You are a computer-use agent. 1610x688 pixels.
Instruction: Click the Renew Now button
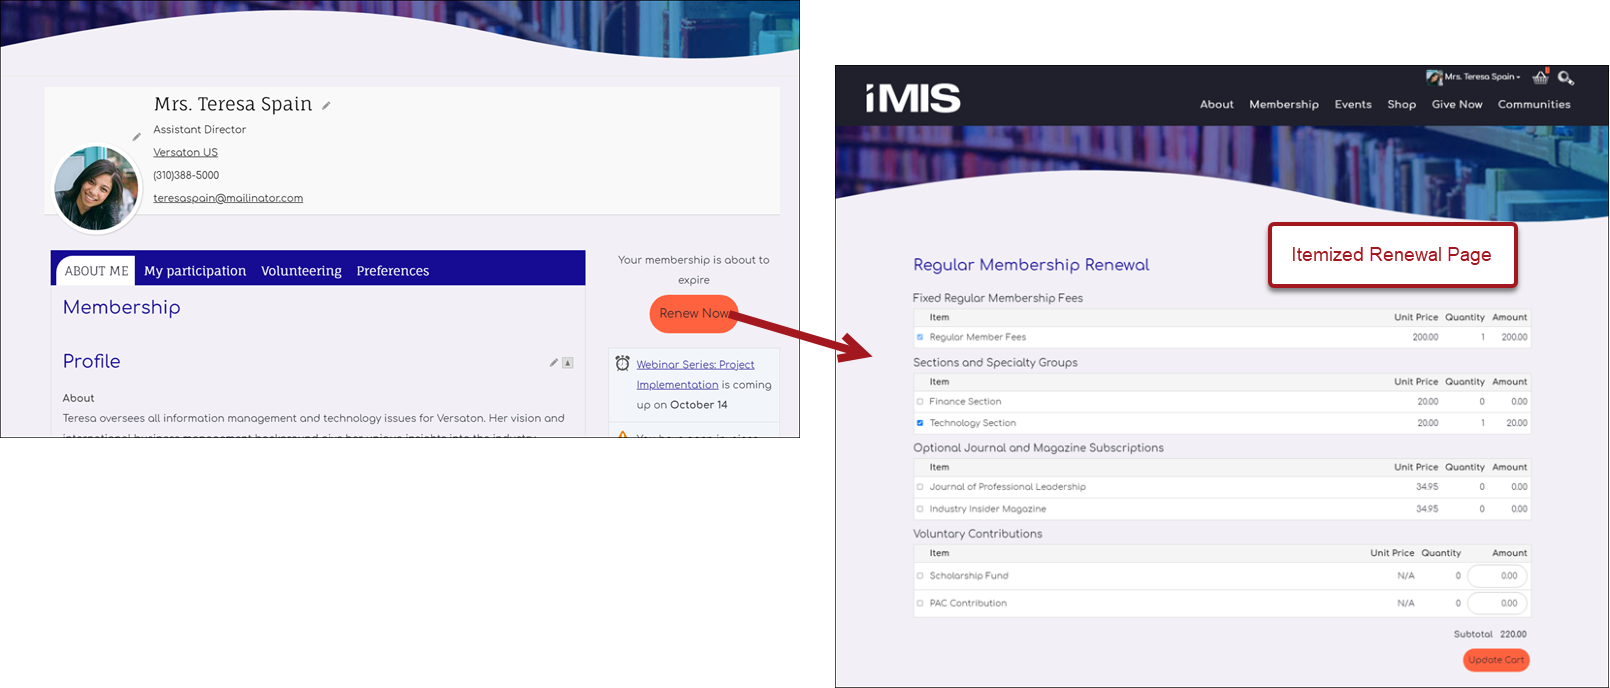pos(694,314)
